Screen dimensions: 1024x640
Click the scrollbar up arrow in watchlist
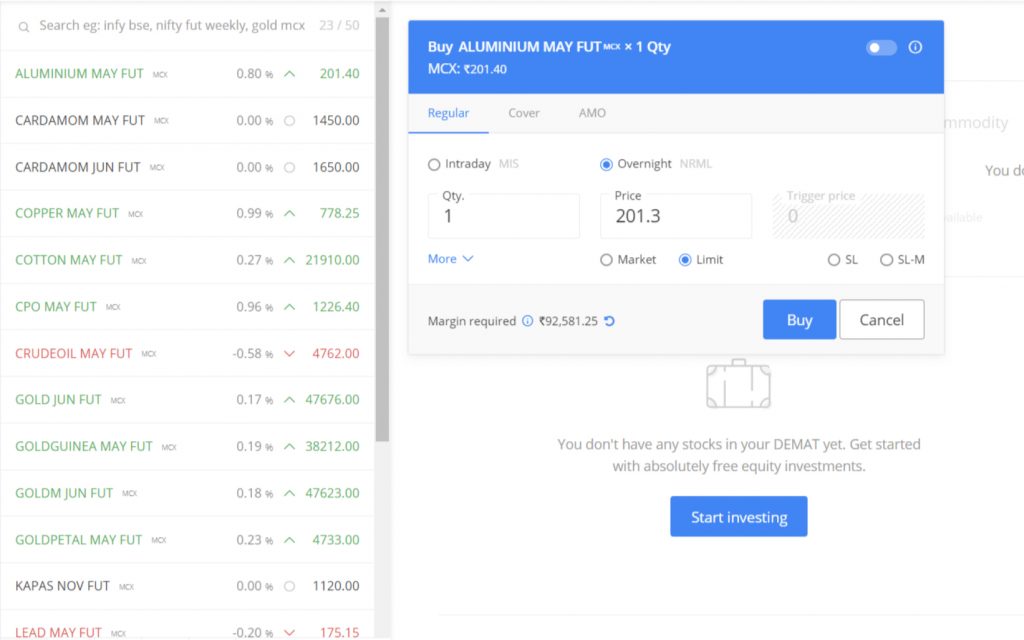point(382,10)
